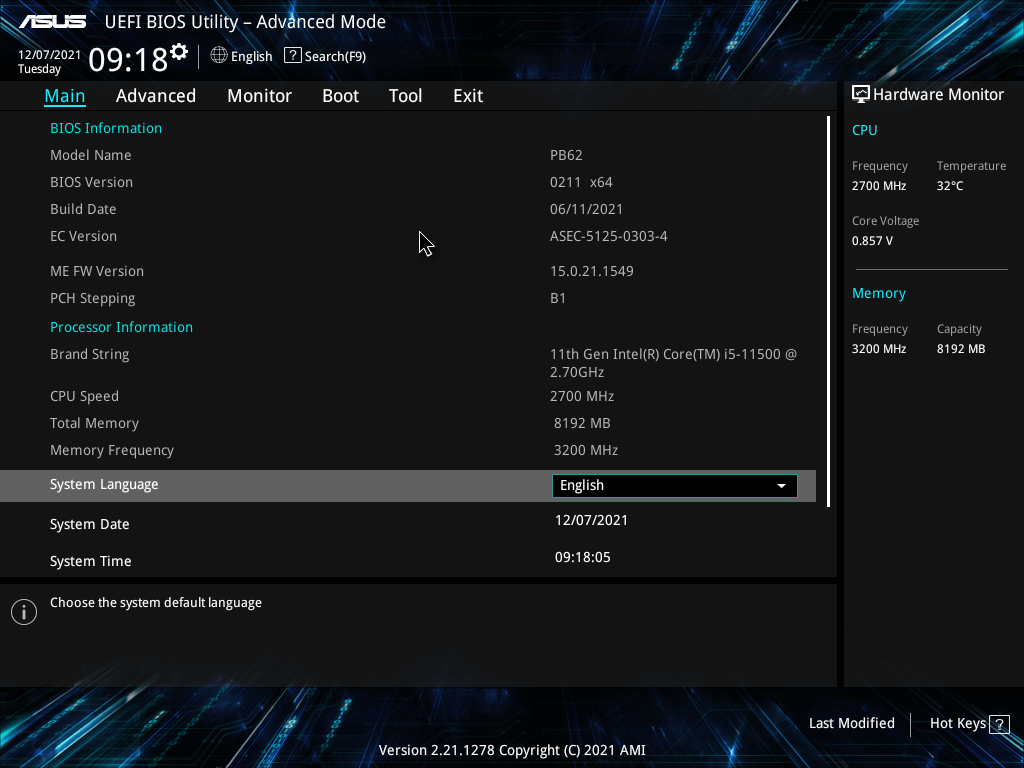Click the Hardware Monitor screen icon
Image resolution: width=1024 pixels, height=768 pixels.
click(x=861, y=94)
